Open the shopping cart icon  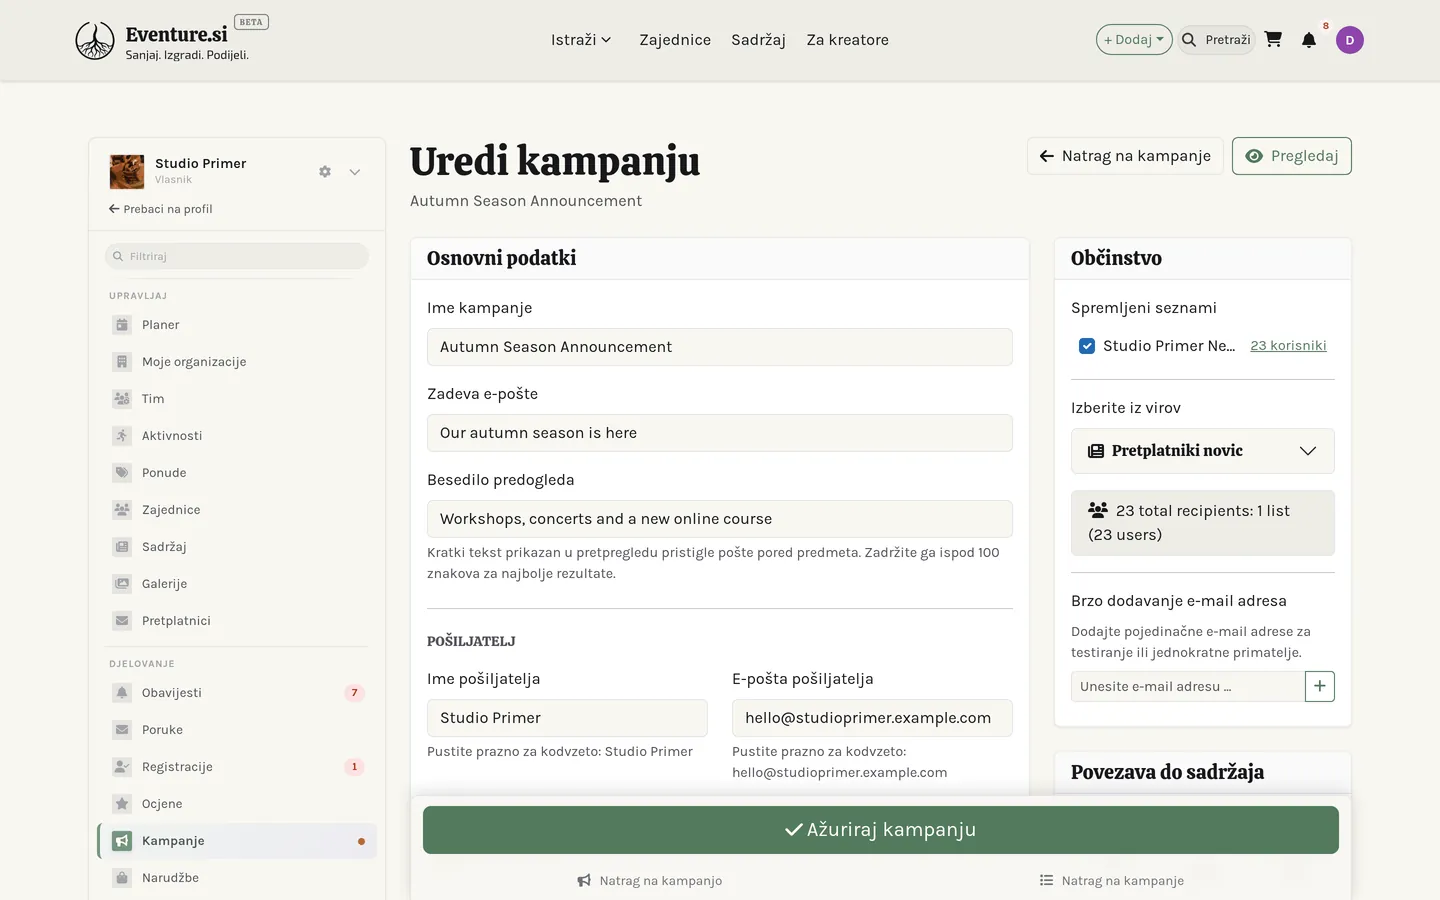[1273, 40]
